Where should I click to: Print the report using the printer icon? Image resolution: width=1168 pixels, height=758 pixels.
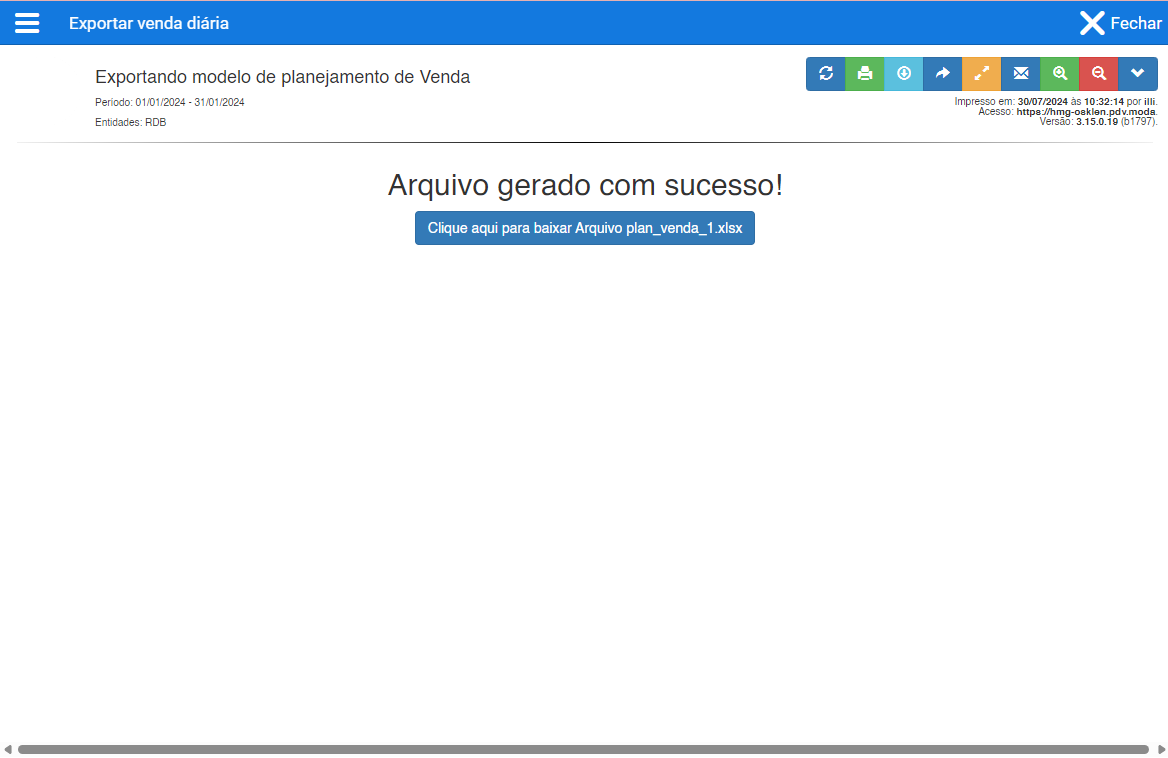tap(865, 73)
